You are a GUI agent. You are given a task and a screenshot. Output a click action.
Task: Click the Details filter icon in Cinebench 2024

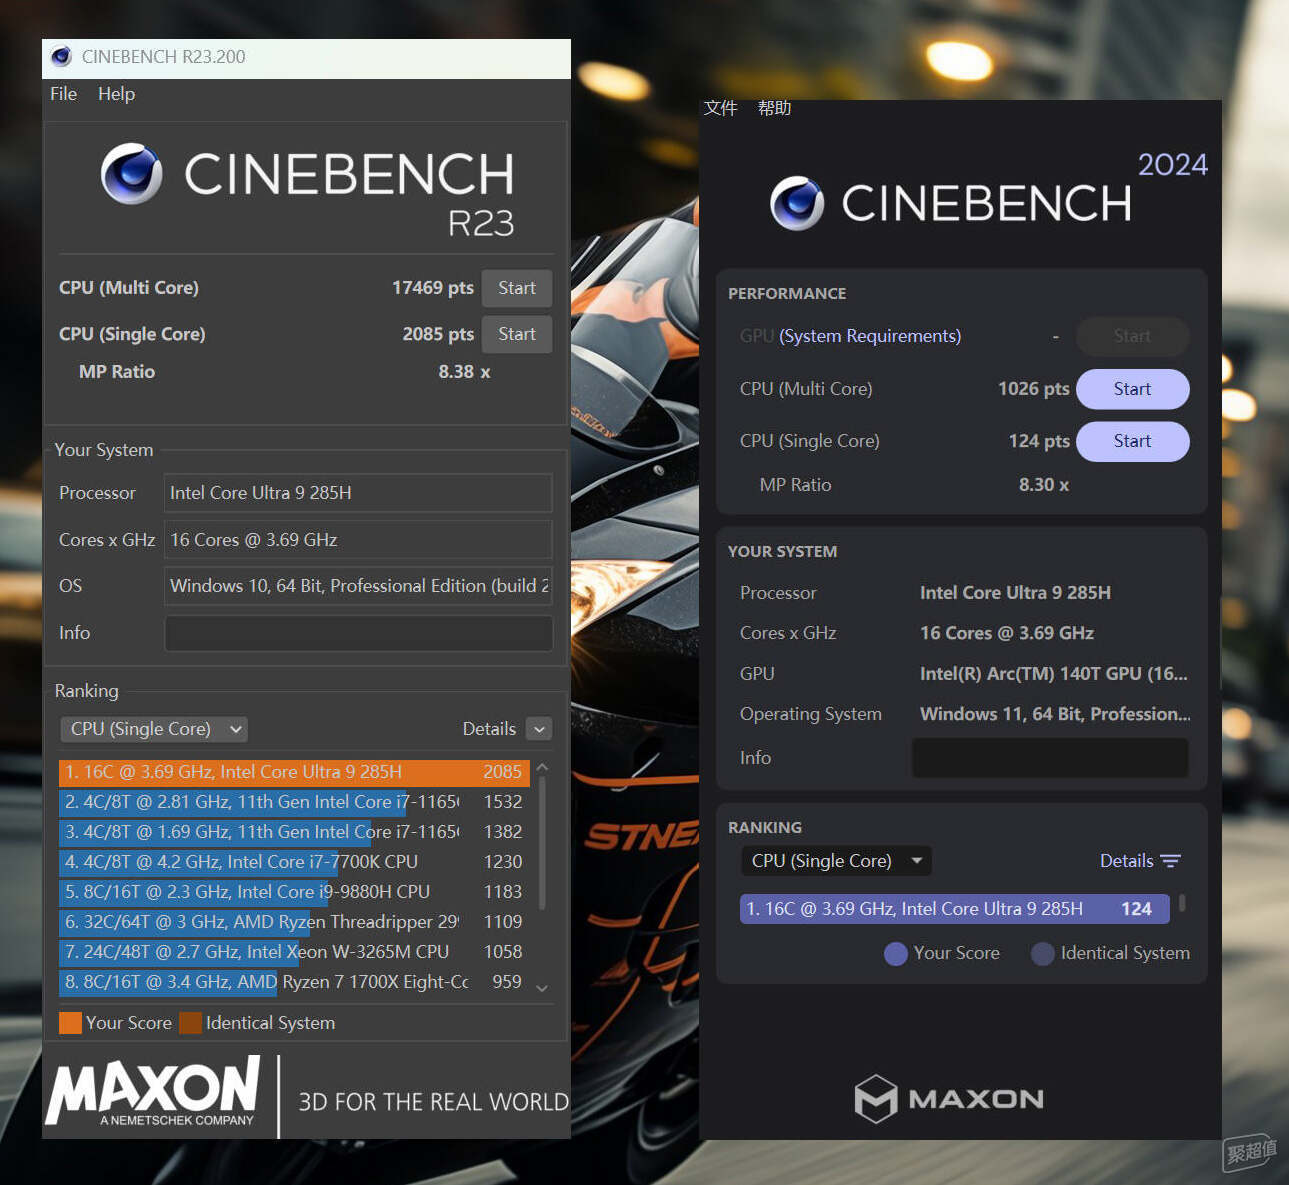1171,861
